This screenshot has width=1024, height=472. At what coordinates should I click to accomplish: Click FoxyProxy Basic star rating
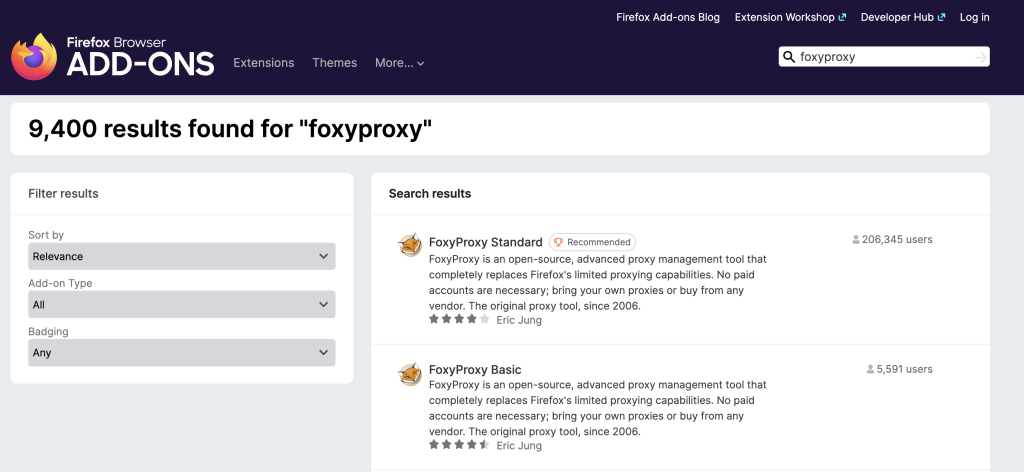459,445
